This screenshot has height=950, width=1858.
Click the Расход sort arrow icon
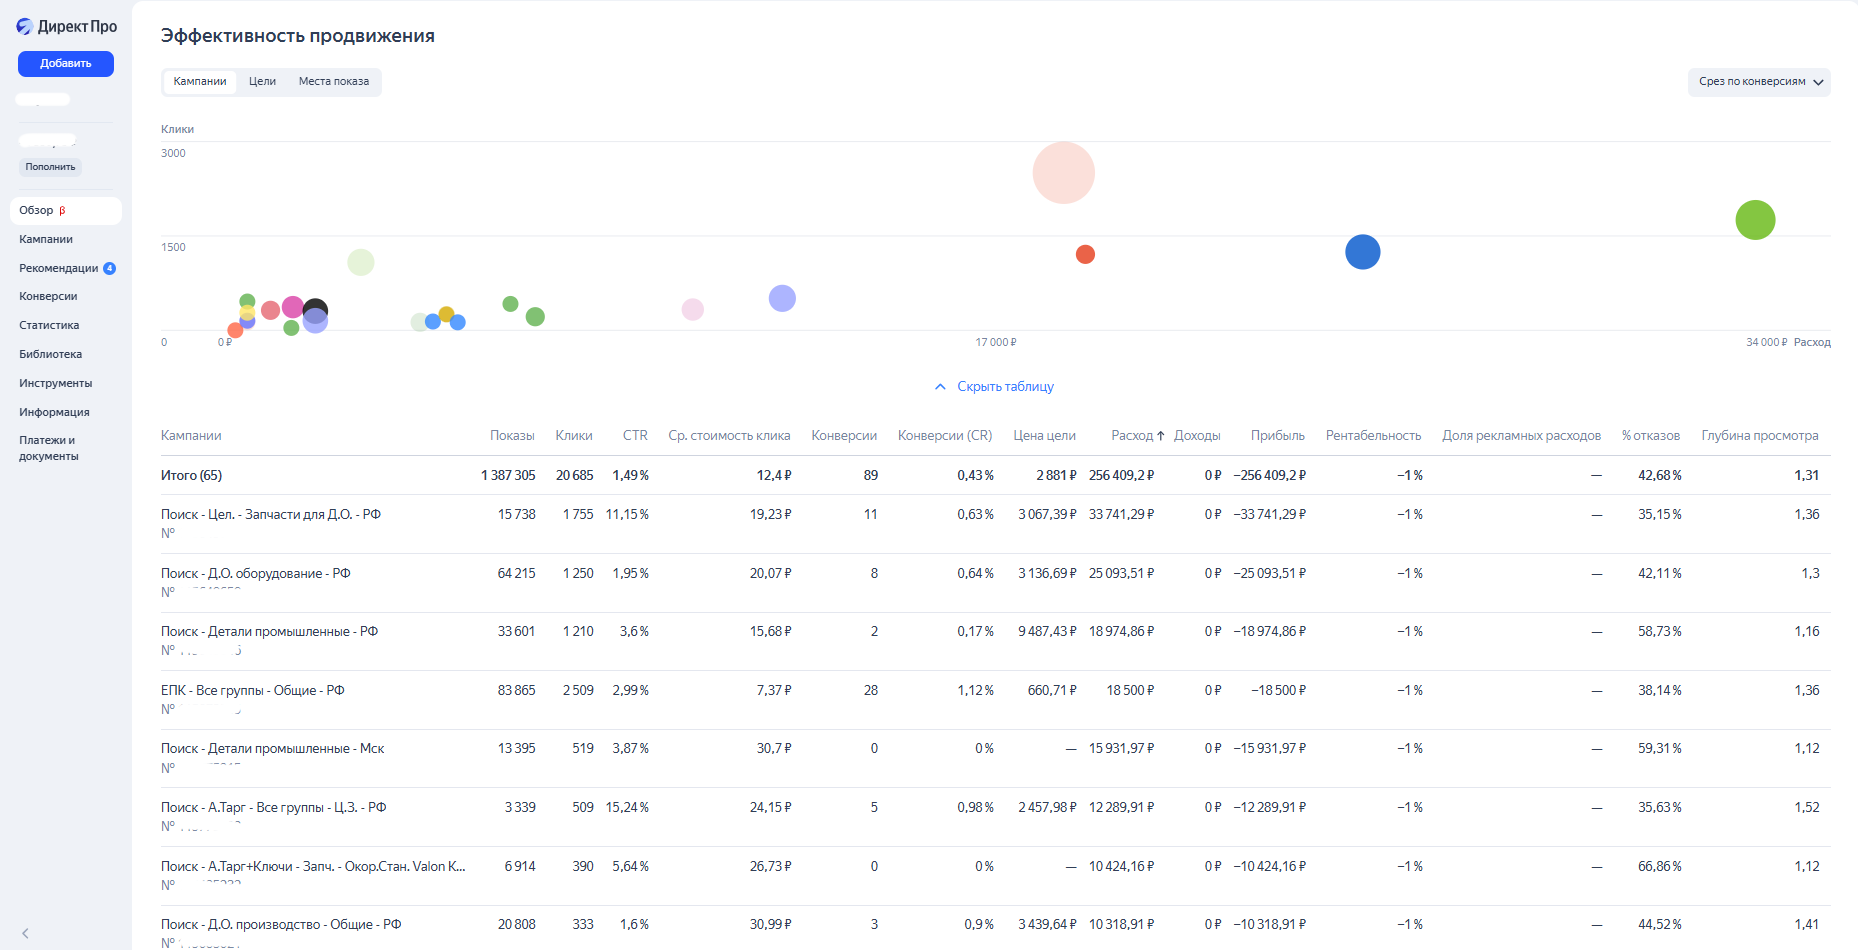click(x=1160, y=436)
